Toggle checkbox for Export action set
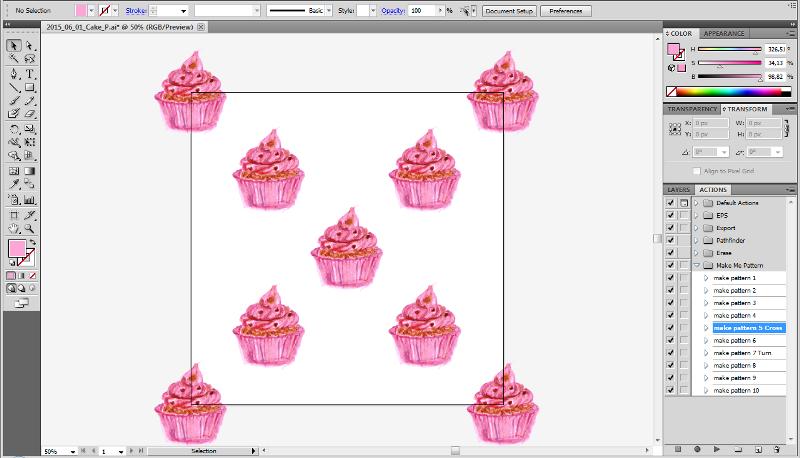The image size is (800, 458). pyautogui.click(x=670, y=227)
